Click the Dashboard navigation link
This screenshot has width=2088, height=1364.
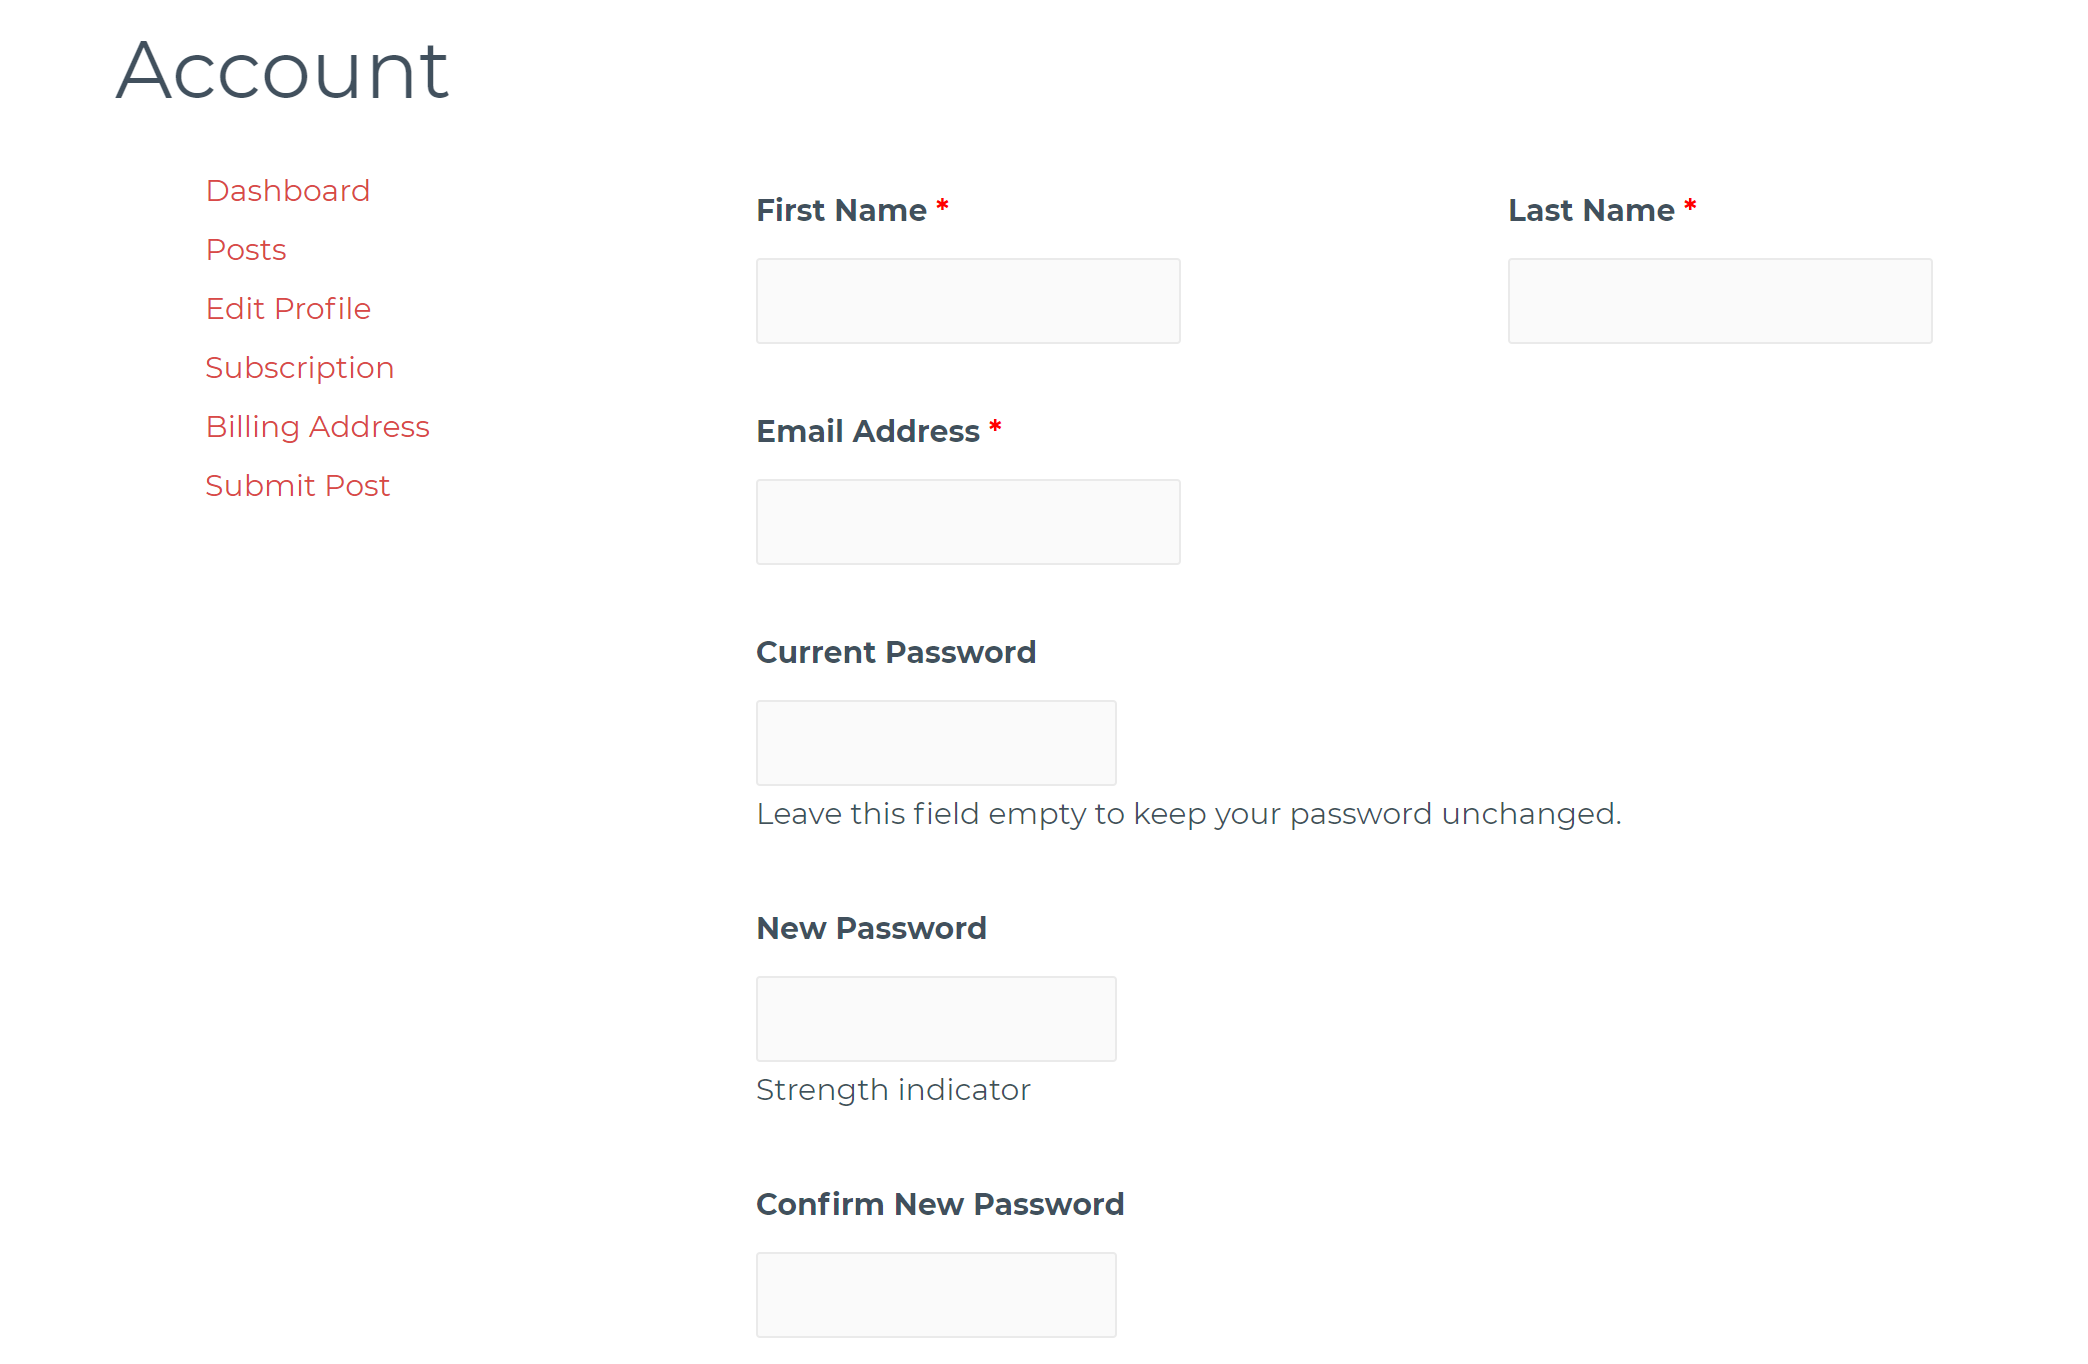coord(288,189)
